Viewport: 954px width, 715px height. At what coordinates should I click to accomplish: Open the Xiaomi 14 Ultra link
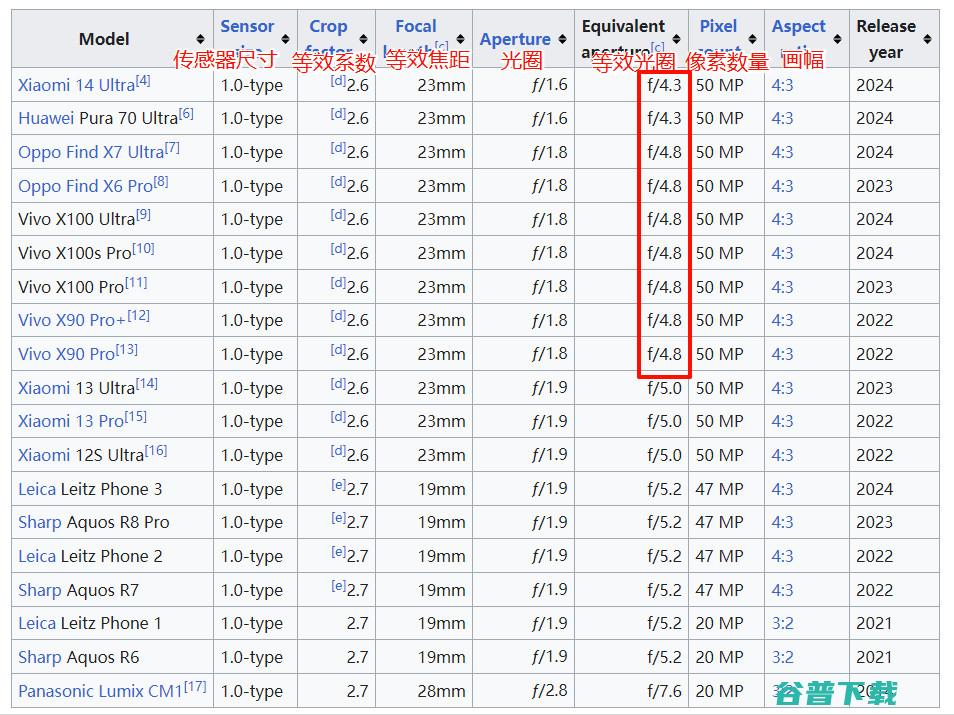75,85
